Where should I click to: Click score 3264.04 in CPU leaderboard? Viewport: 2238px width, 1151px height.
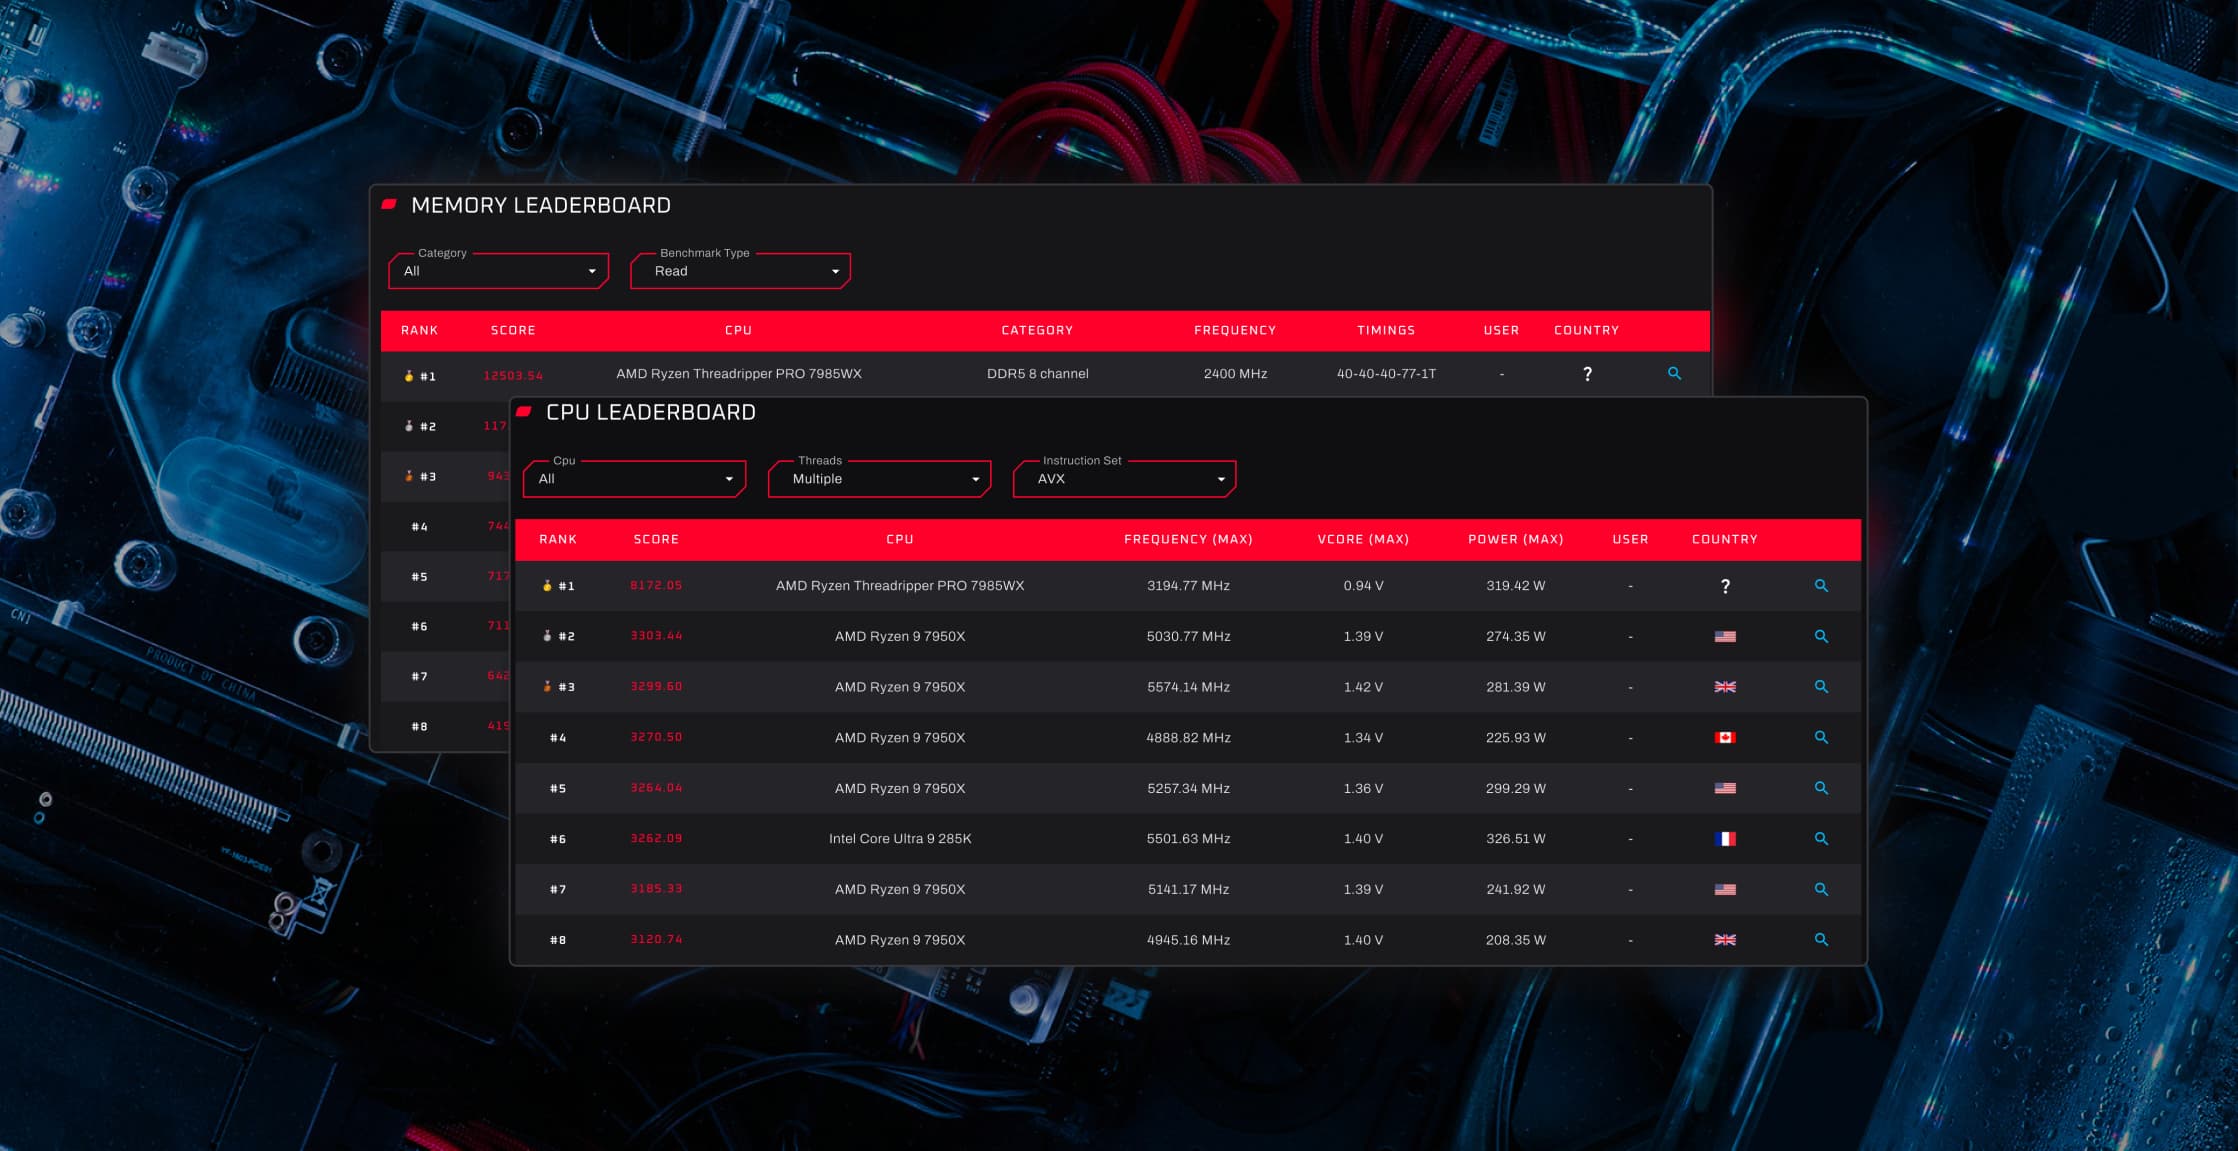click(x=656, y=788)
